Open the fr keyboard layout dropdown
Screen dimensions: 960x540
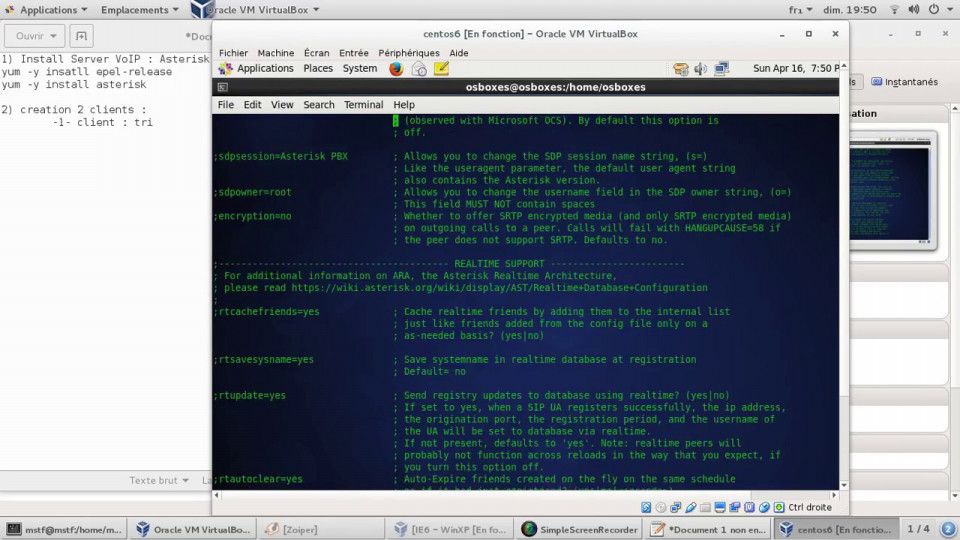(x=801, y=10)
